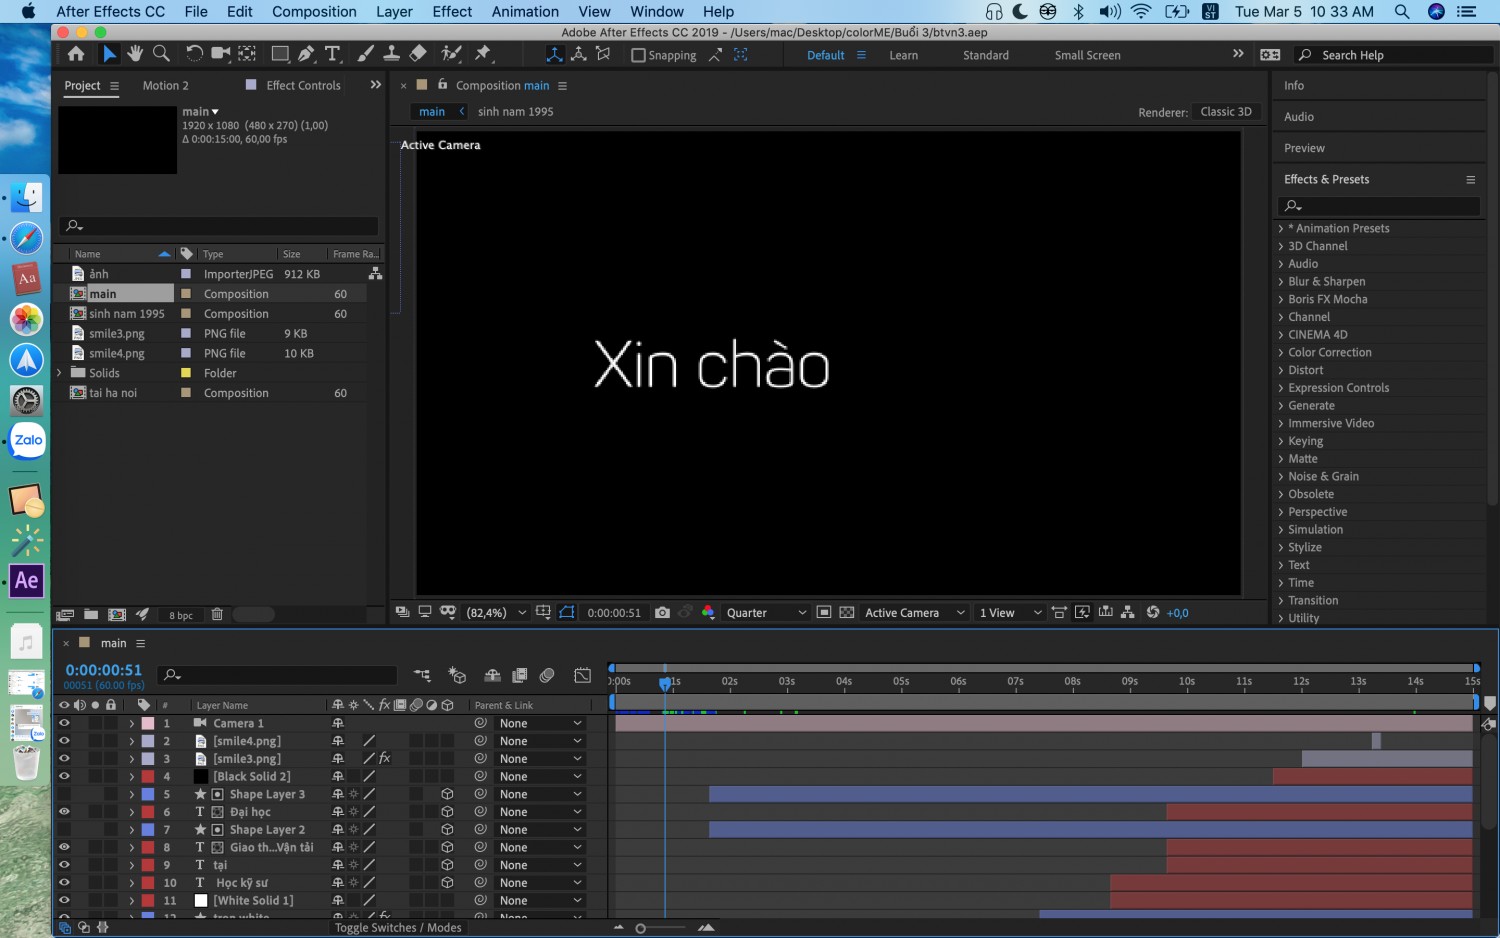Delete selected item with Project trash icon
1500x938 pixels.
pyautogui.click(x=217, y=615)
